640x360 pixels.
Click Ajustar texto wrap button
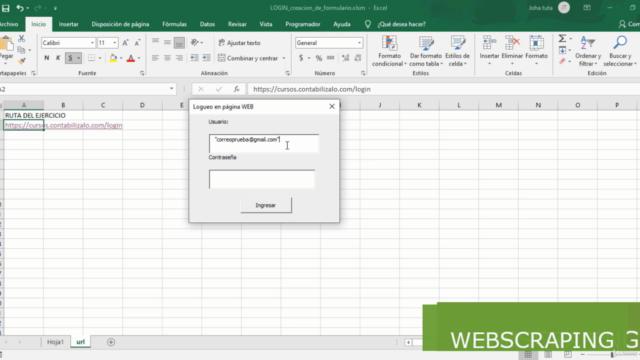click(x=239, y=43)
